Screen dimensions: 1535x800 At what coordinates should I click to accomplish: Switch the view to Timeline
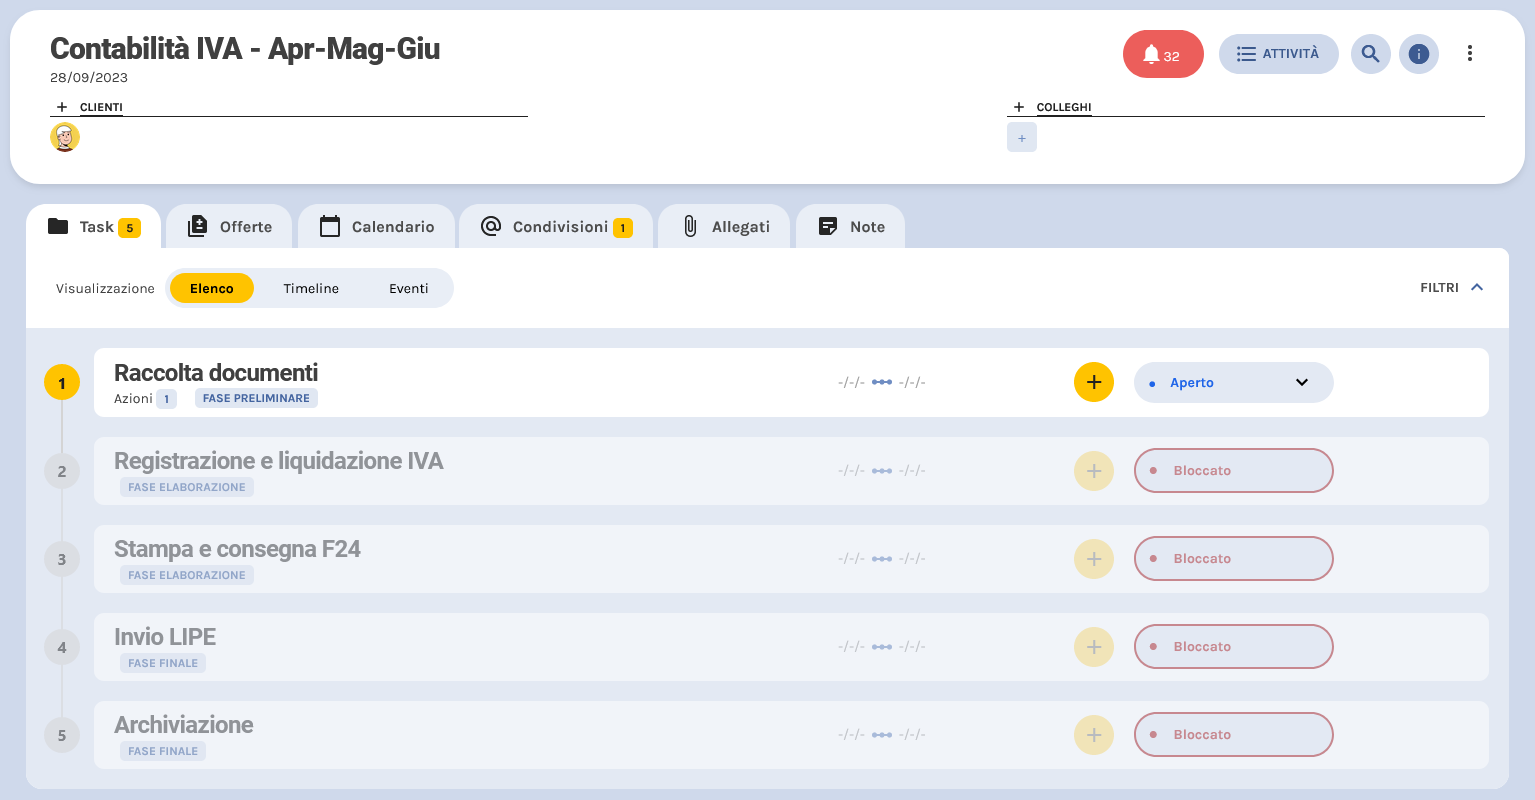(x=311, y=288)
